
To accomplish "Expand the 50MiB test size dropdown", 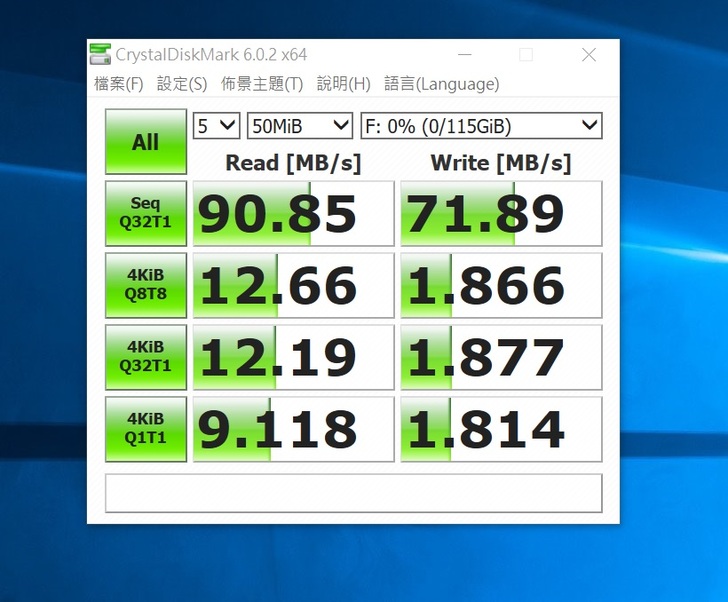I will pyautogui.click(x=300, y=126).
